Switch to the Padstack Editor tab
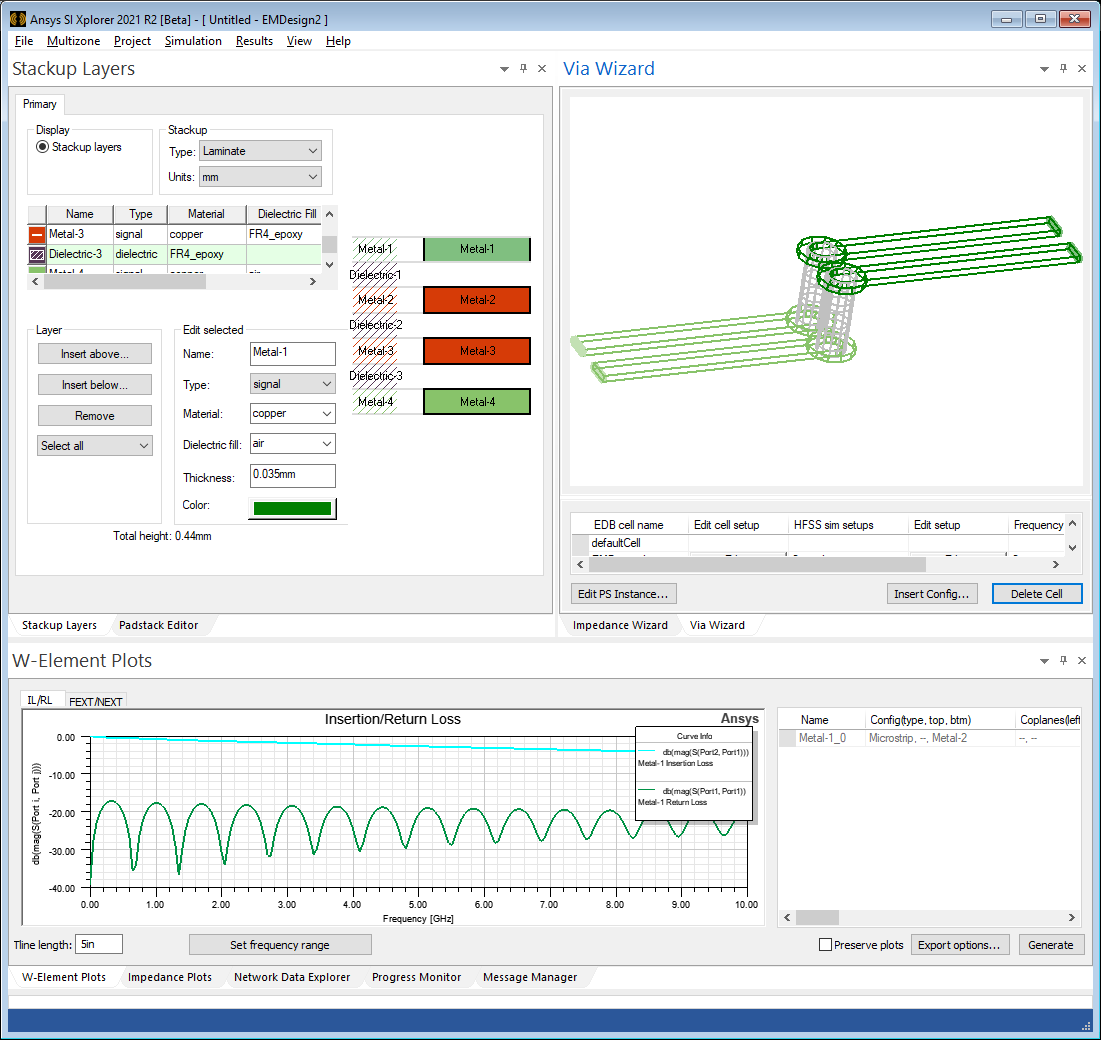This screenshot has height=1040, width=1101. [x=158, y=625]
